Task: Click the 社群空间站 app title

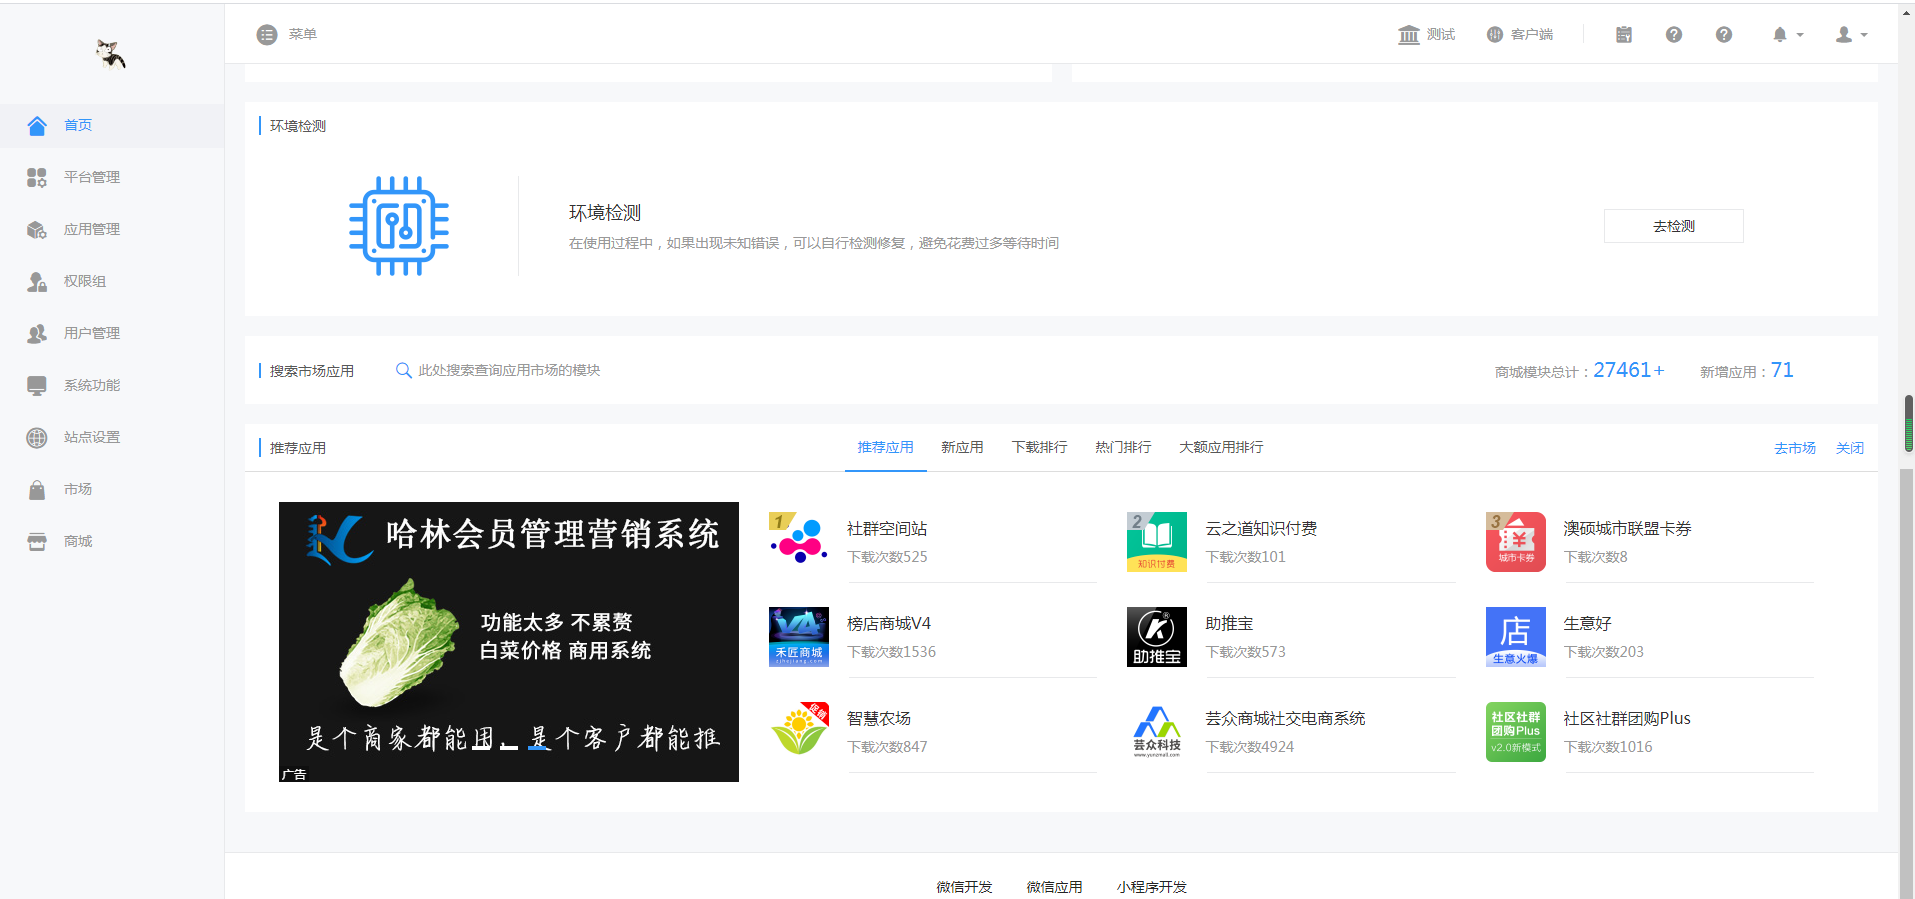Action: (x=887, y=529)
